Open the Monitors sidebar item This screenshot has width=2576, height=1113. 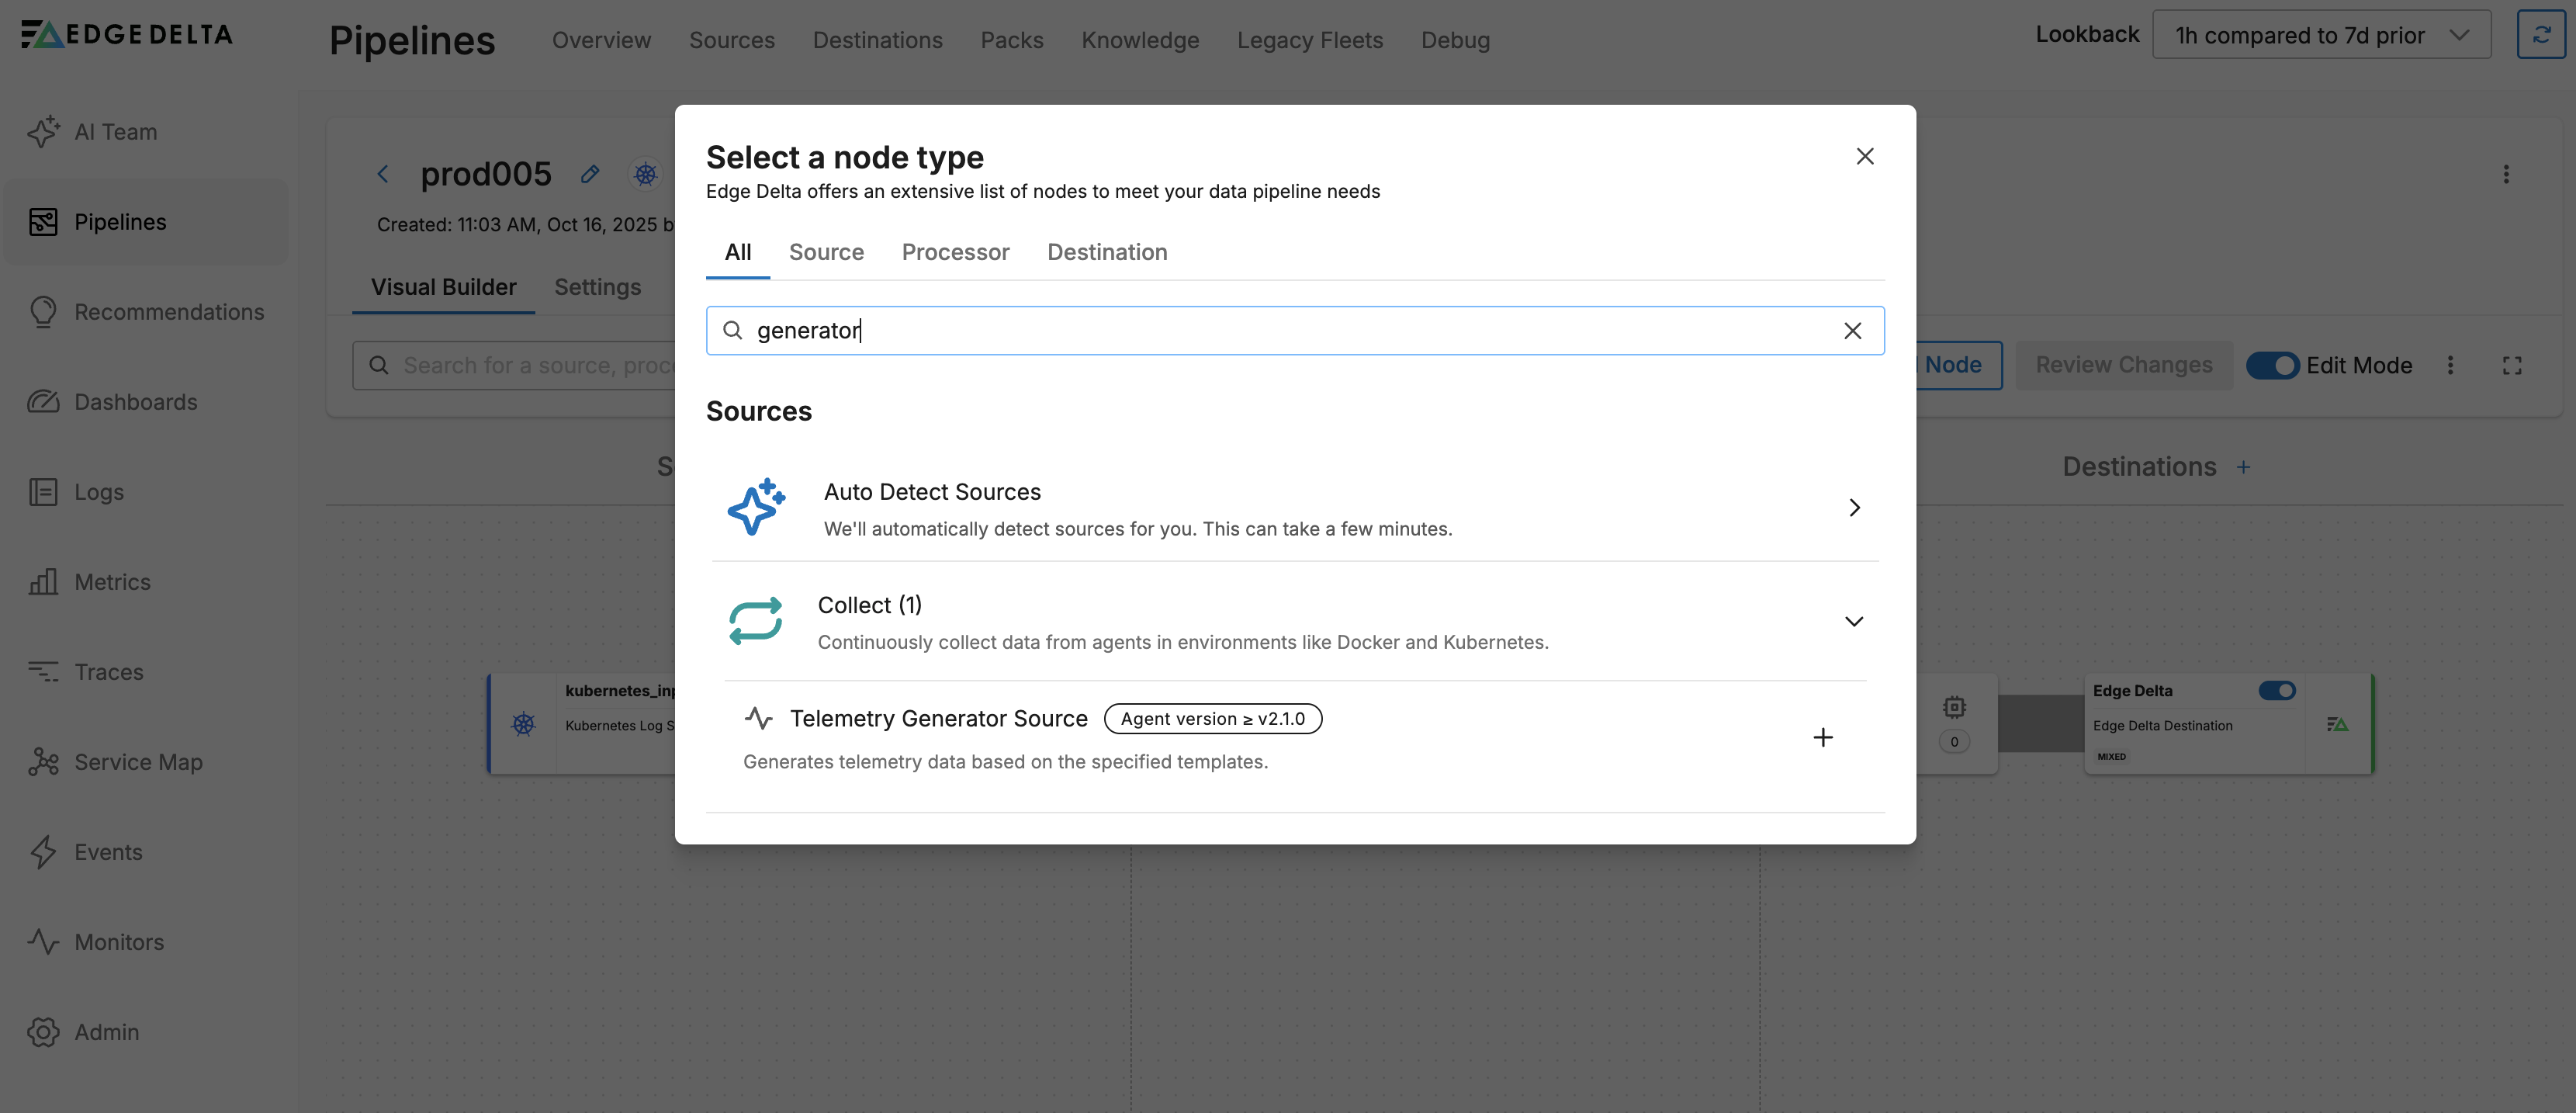click(118, 942)
